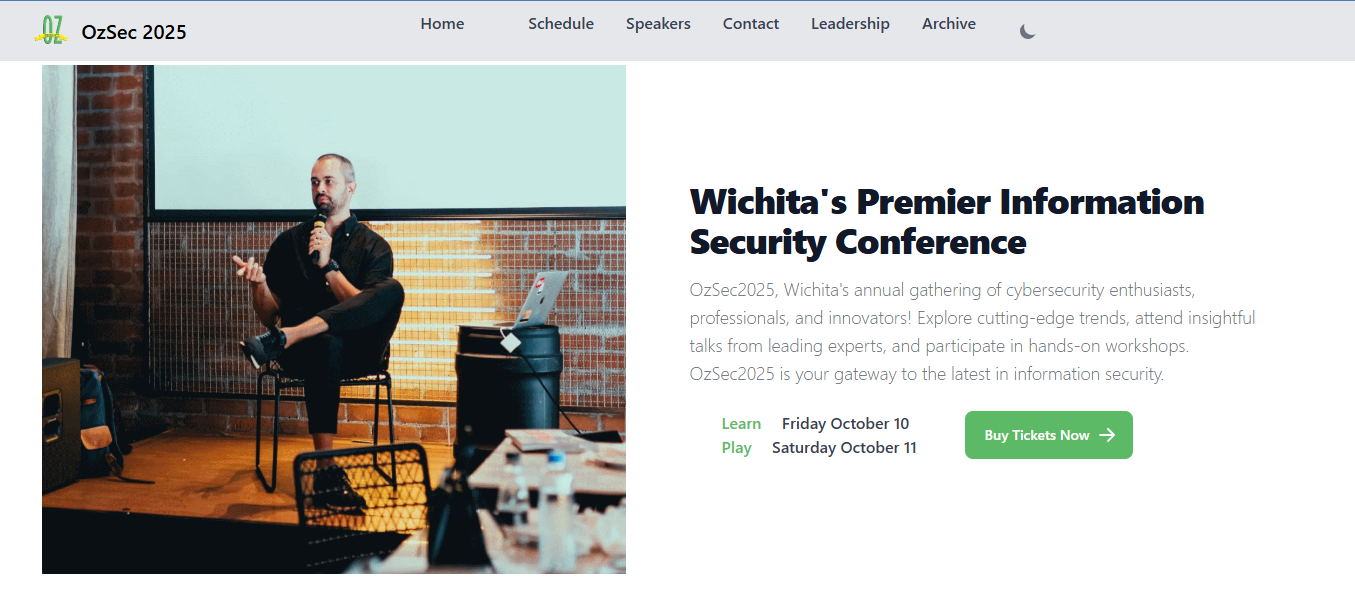Click the Wichita's Premier Information Security Conference heading
Image resolution: width=1355 pixels, height=595 pixels.
[x=947, y=221]
